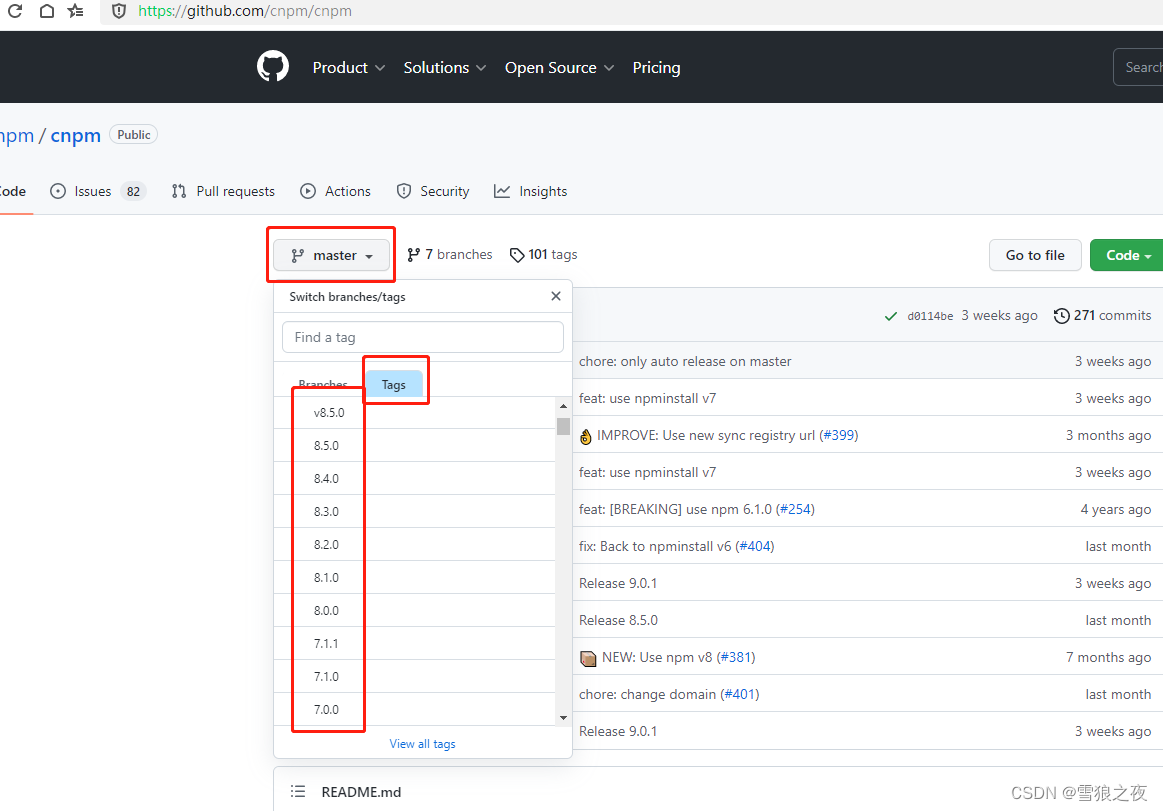The image size is (1163, 811).
Task: Expand the Product menu
Action: coord(349,68)
